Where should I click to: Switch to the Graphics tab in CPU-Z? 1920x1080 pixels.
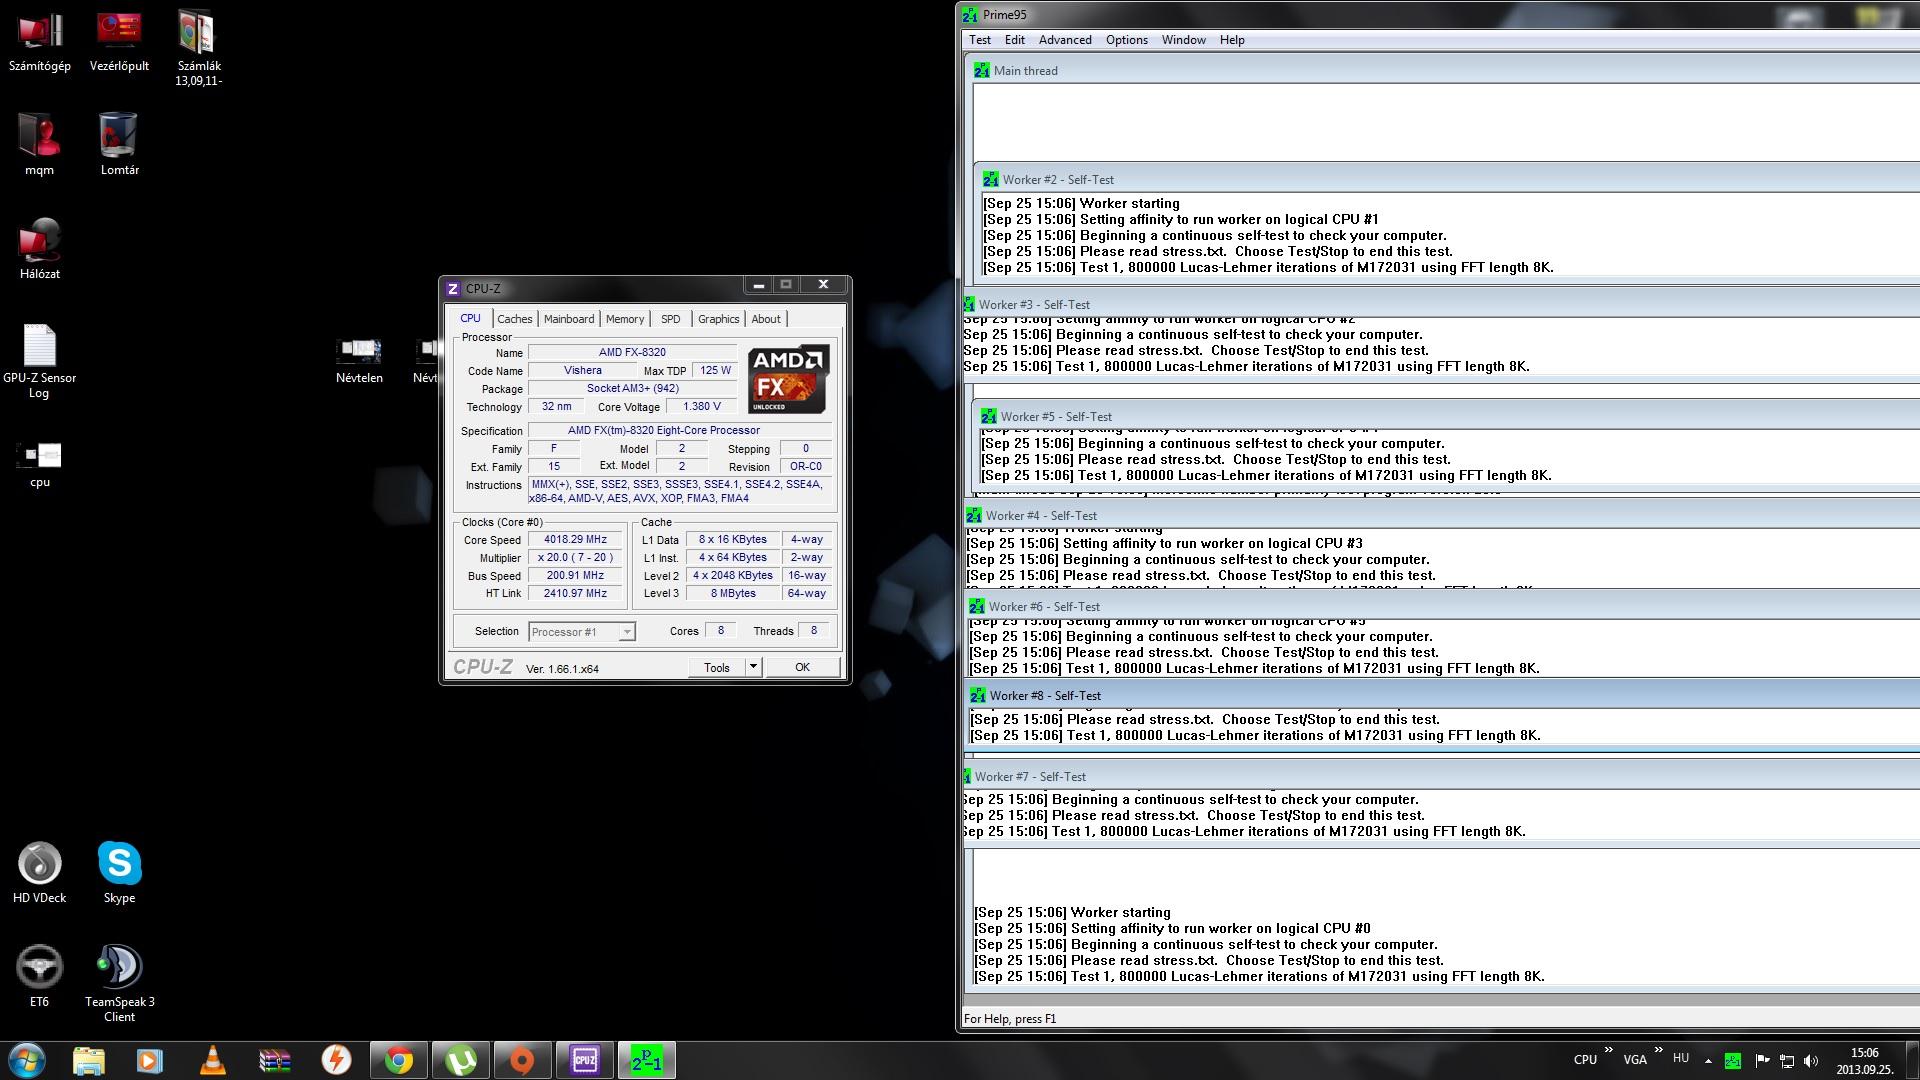coord(718,319)
